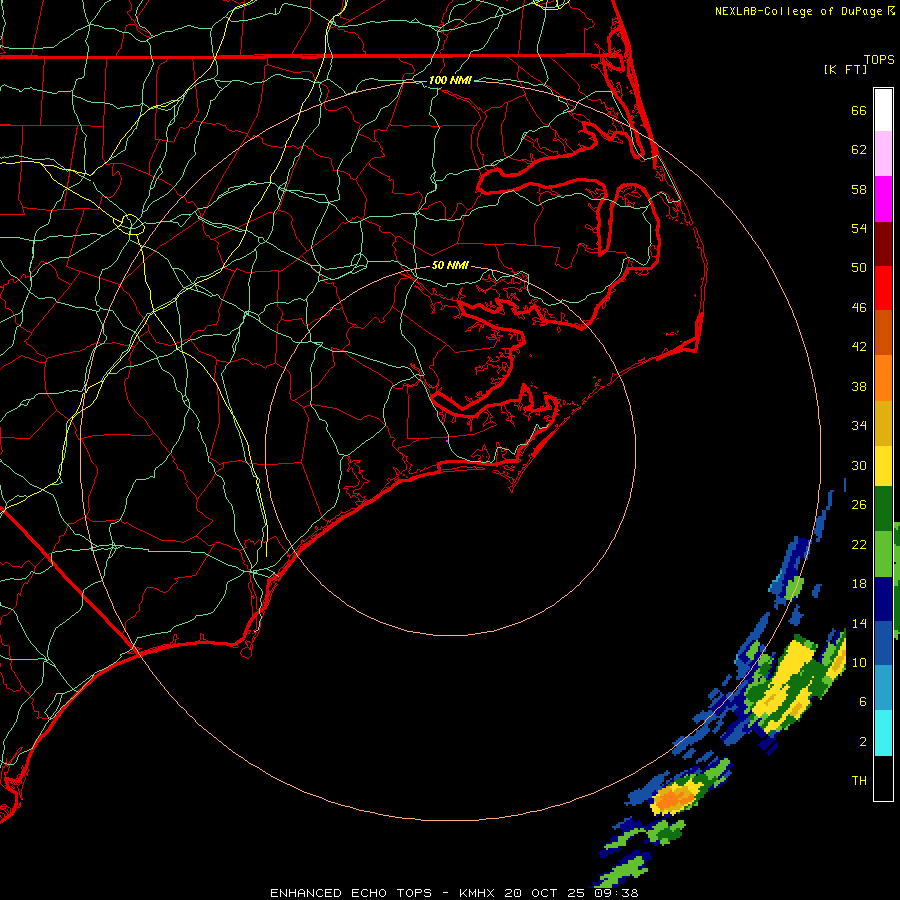This screenshot has height=900, width=900.
Task: Click the '30' legend value
Action: [859, 465]
